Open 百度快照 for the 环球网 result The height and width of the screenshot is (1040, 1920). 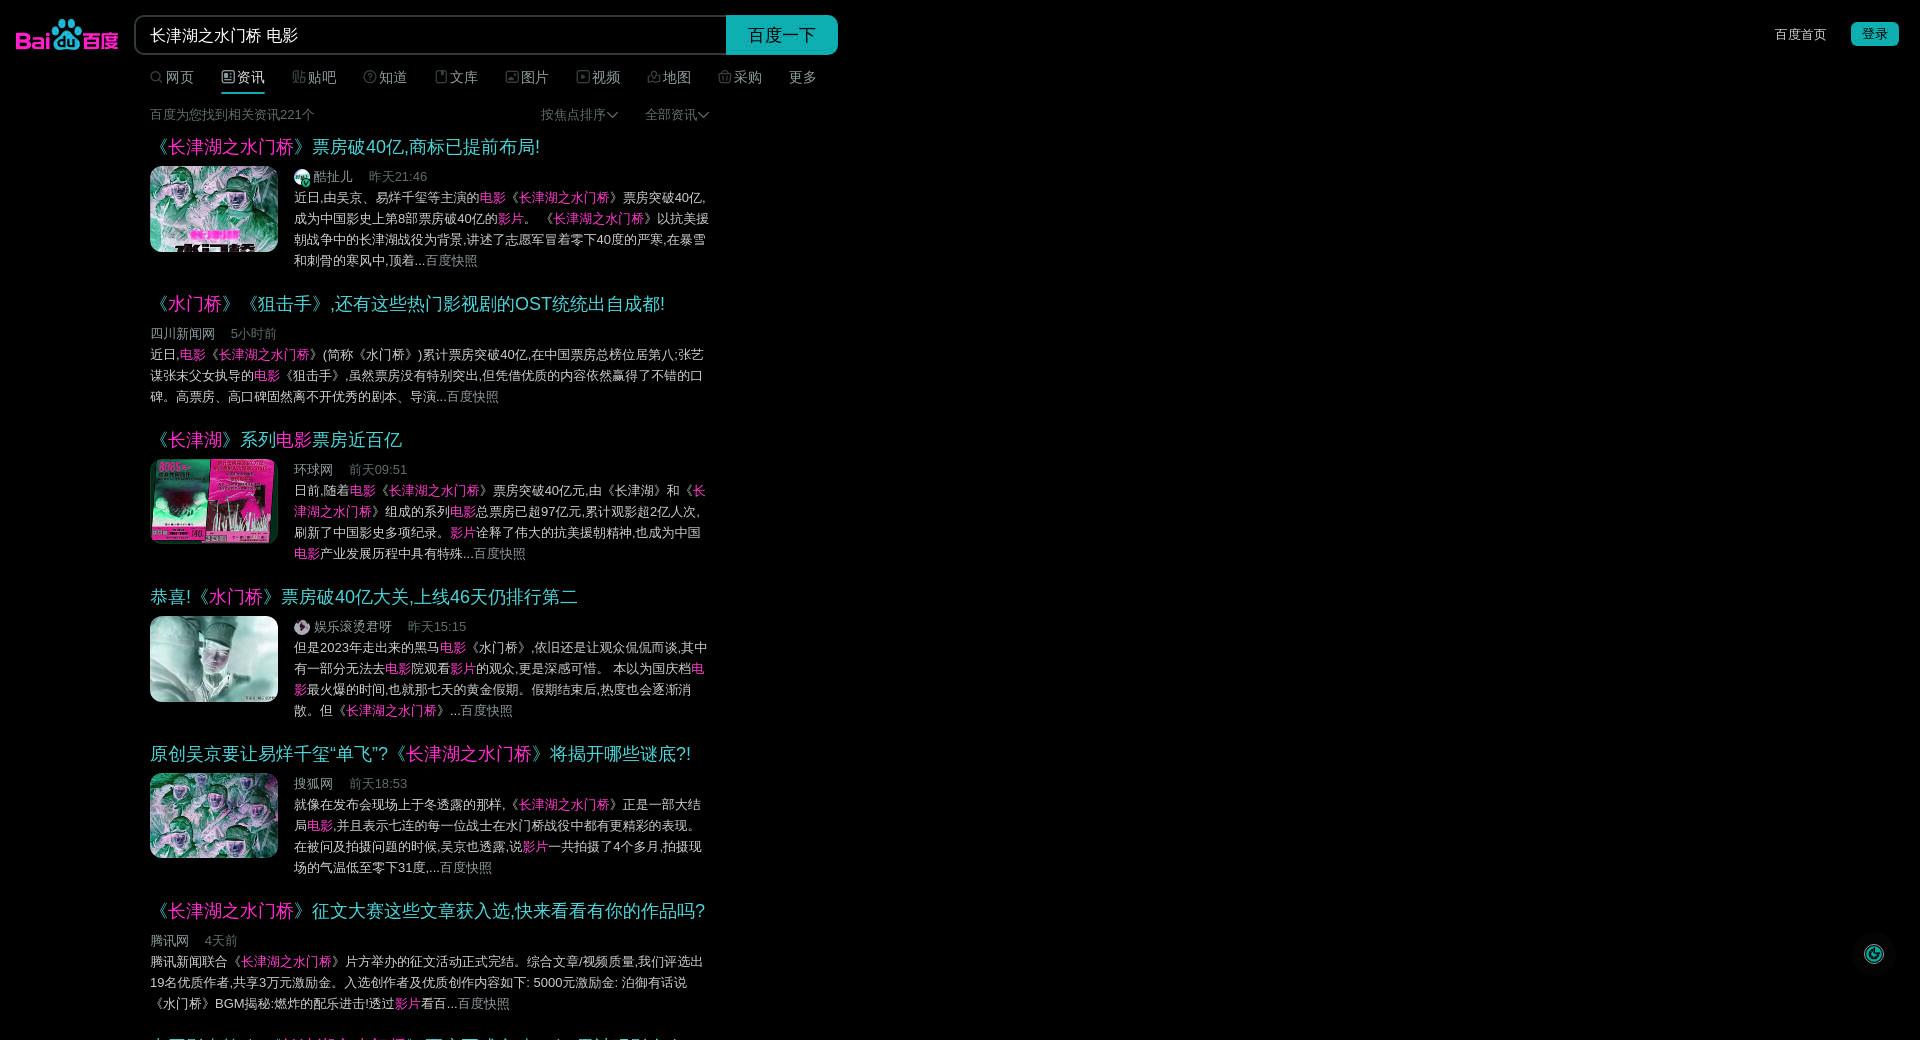point(500,554)
